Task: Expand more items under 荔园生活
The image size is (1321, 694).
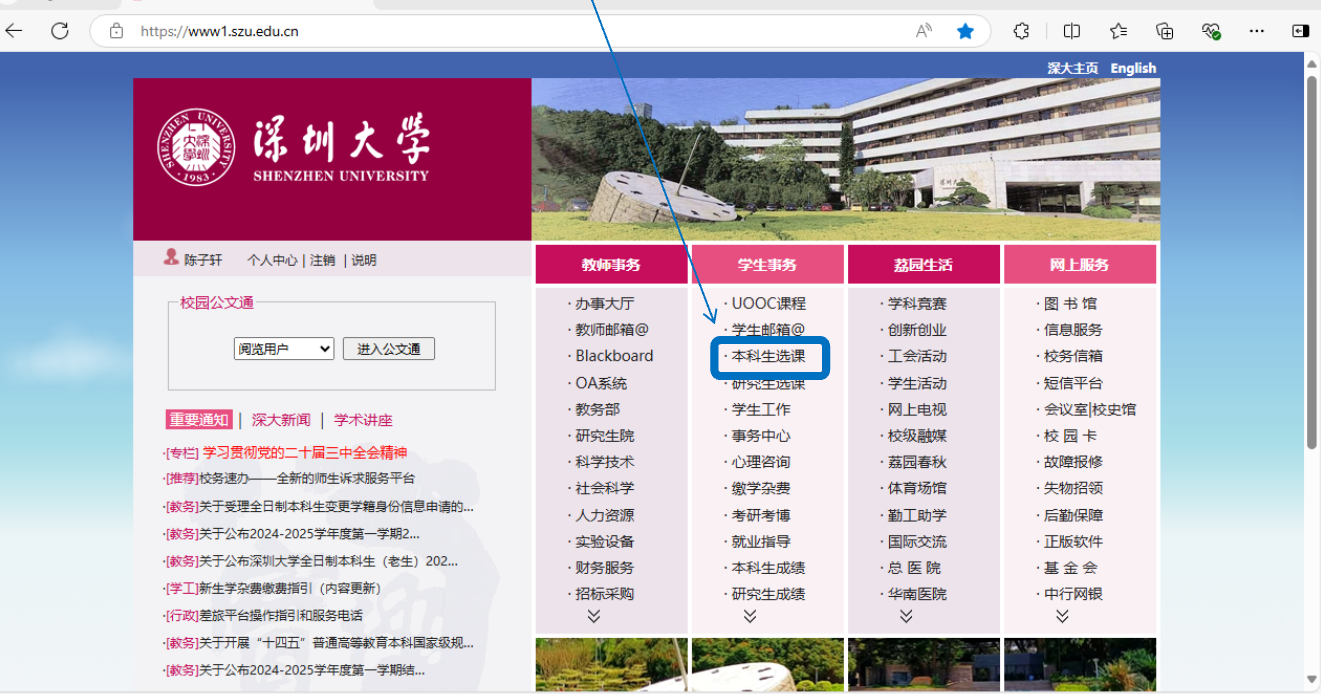Action: point(906,617)
